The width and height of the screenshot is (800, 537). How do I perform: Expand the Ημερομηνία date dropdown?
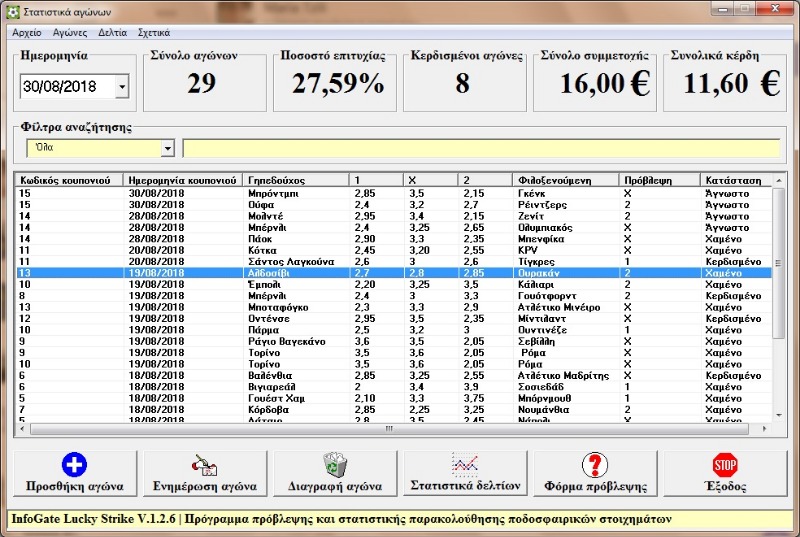(122, 88)
